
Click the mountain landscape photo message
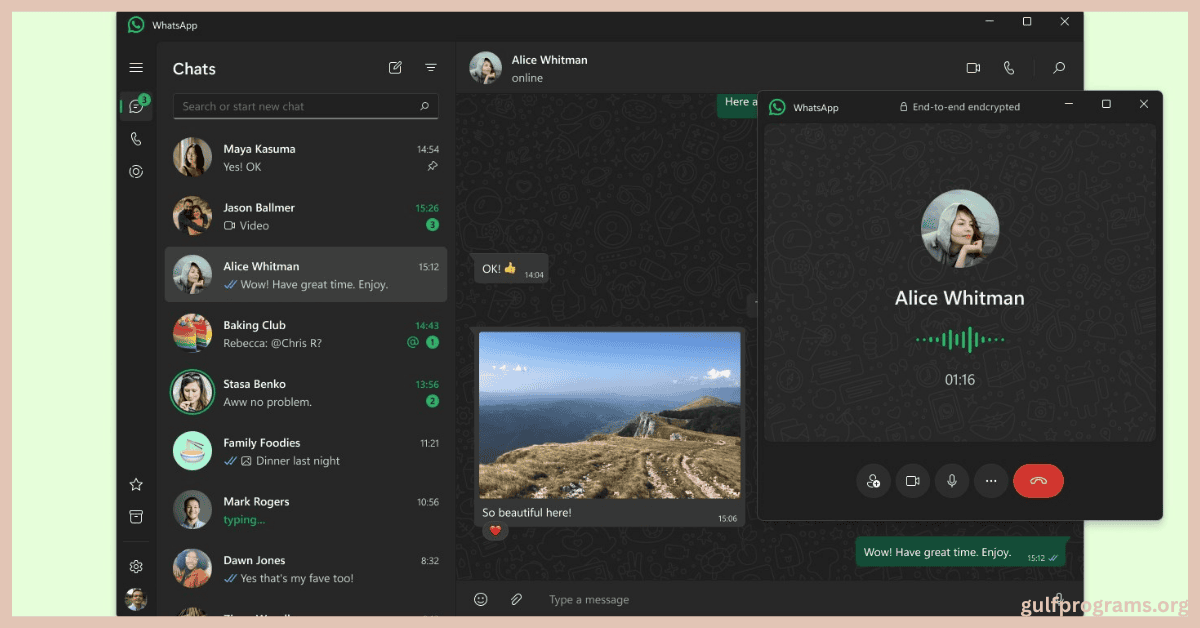click(609, 415)
